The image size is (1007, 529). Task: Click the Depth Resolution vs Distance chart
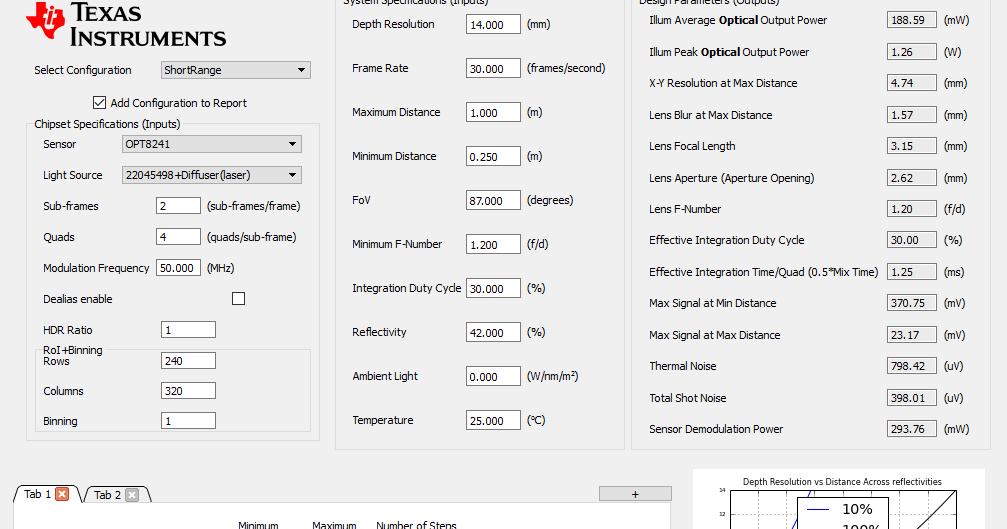pyautogui.click(x=839, y=499)
